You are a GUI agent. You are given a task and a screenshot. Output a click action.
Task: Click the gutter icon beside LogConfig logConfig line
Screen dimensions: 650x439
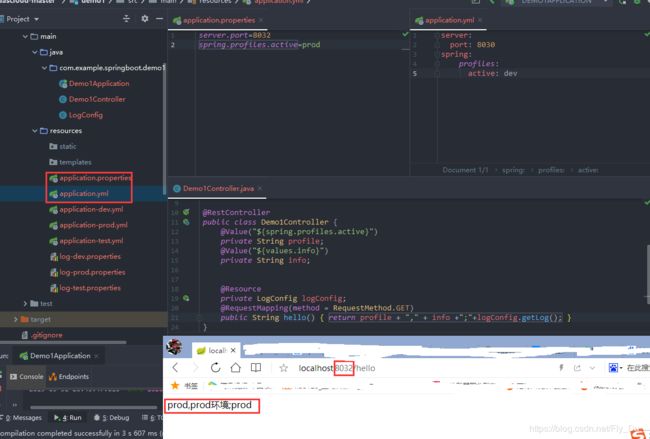tap(186, 298)
